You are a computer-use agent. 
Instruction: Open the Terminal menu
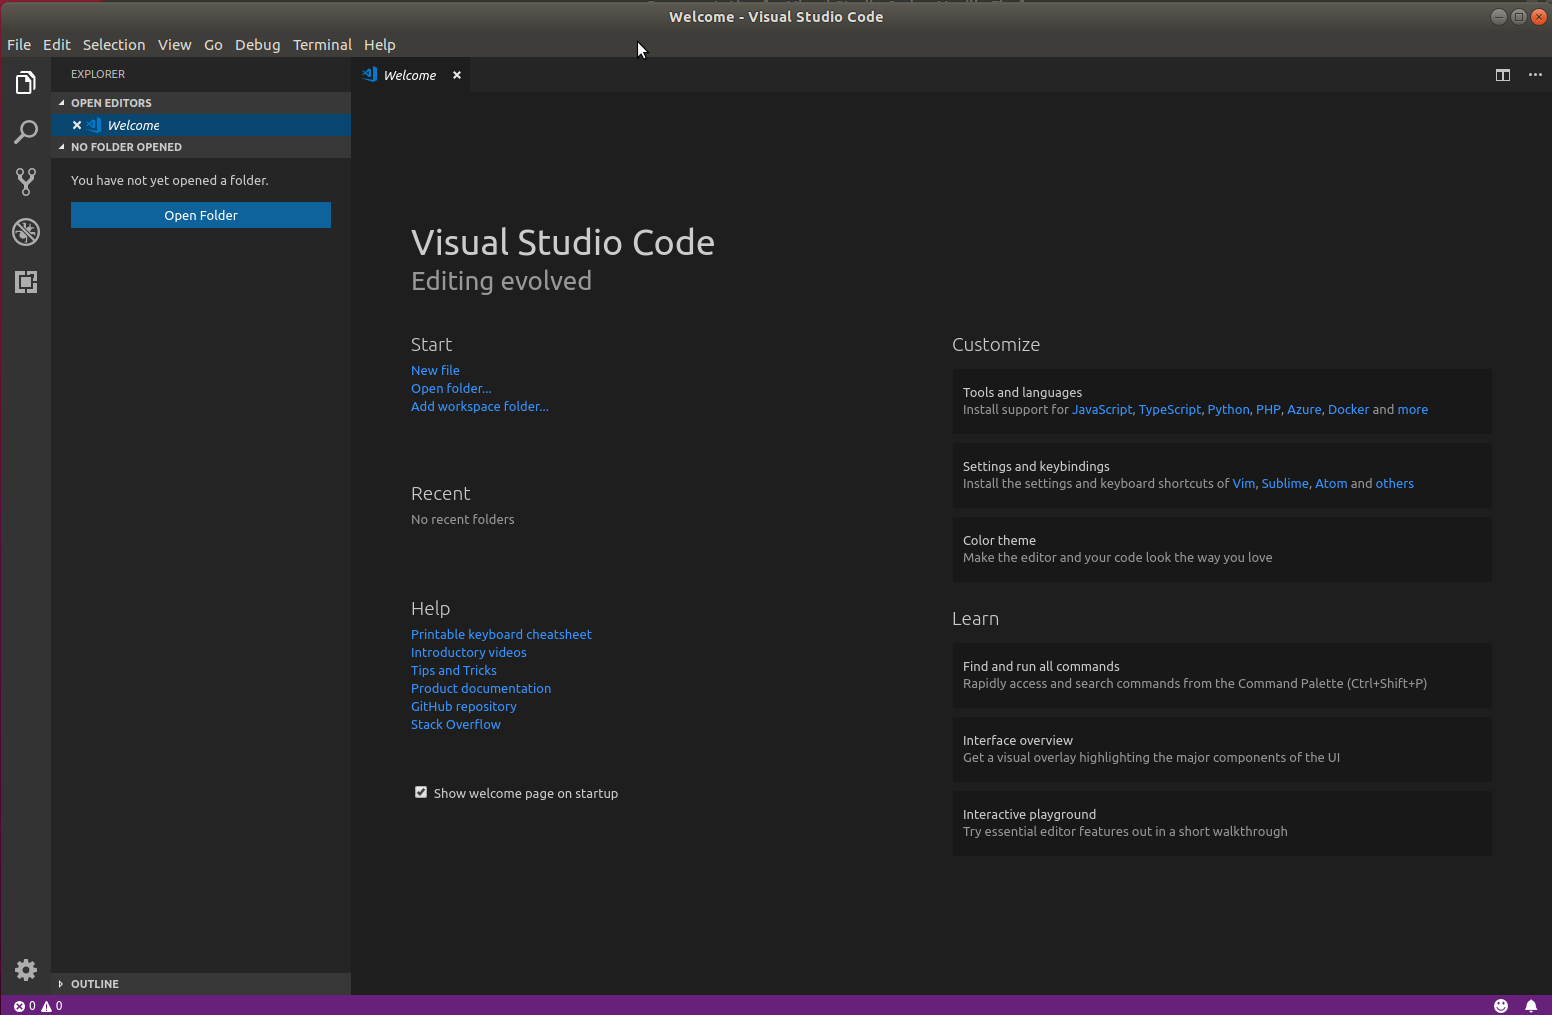[322, 44]
